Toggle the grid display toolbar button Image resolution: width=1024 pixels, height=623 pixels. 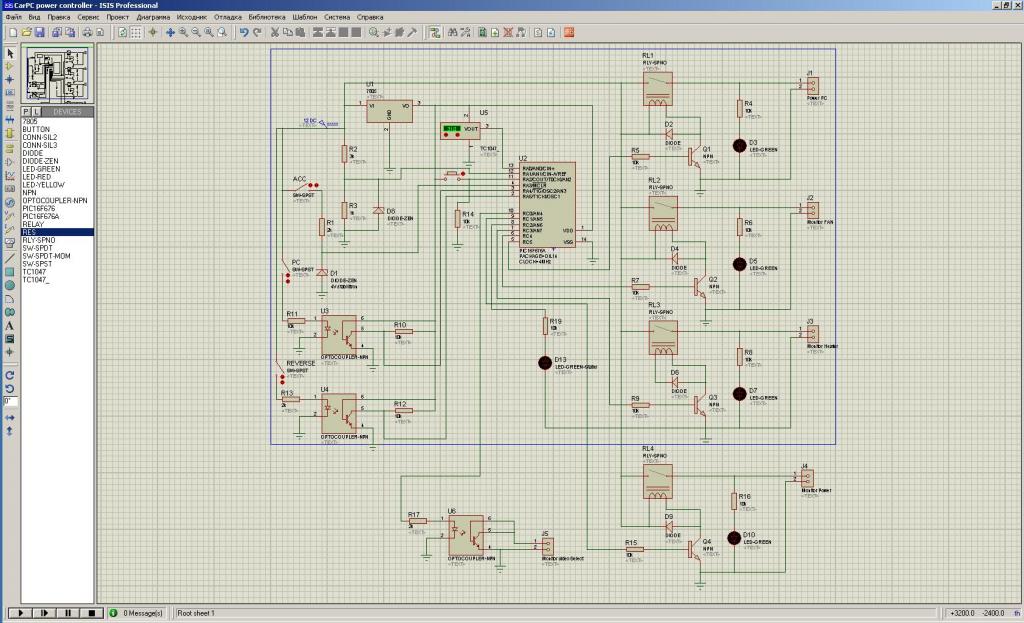click(137, 33)
